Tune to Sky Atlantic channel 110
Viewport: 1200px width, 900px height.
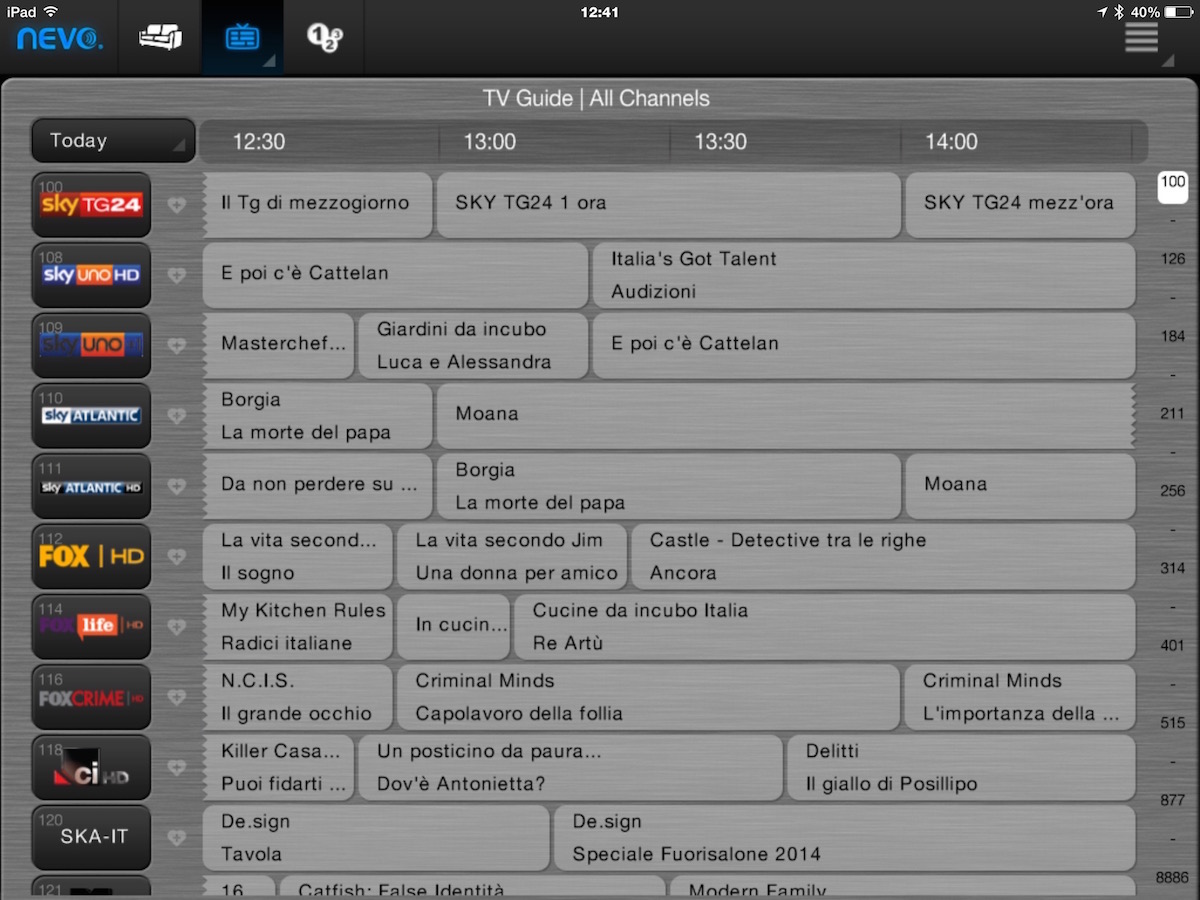click(x=91, y=415)
